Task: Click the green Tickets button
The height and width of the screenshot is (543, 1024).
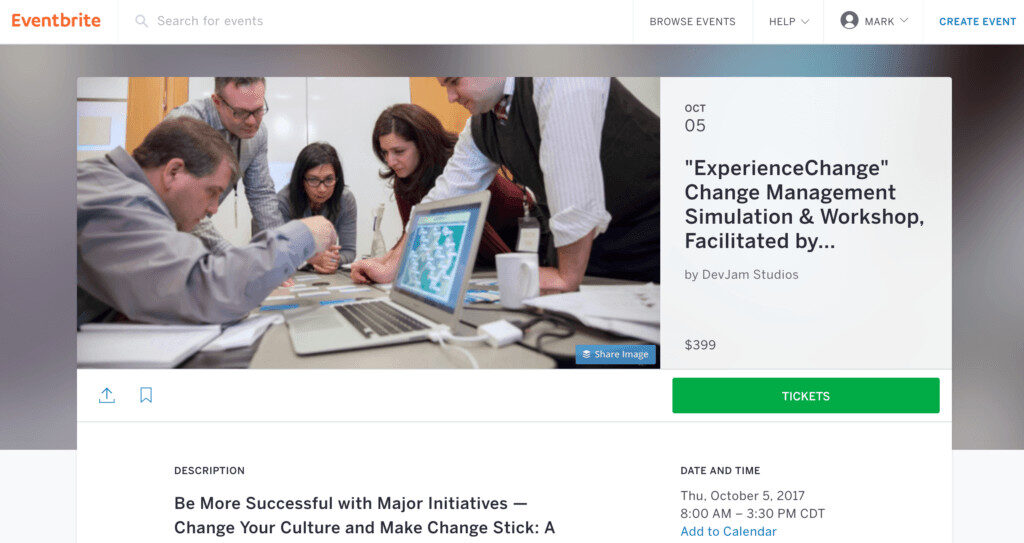Action: tap(805, 396)
